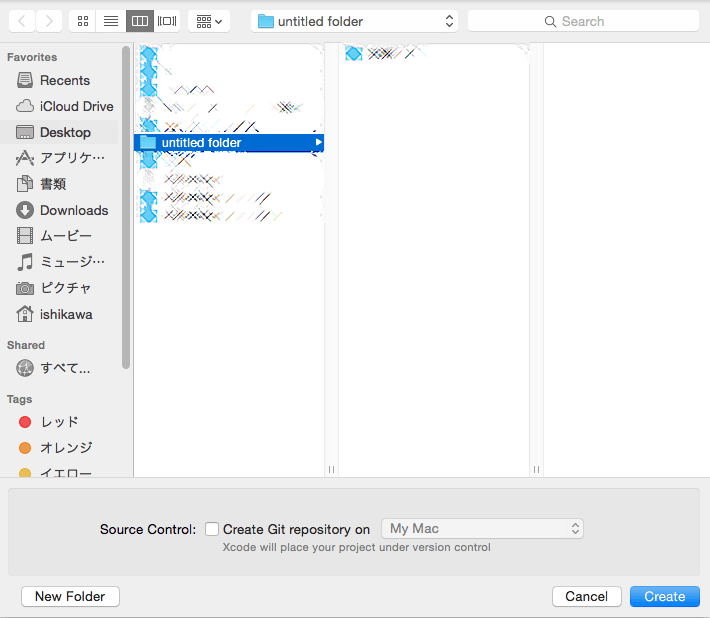The image size is (710, 618).
Task: Click the Shared sidebar heading
Action: coord(26,345)
